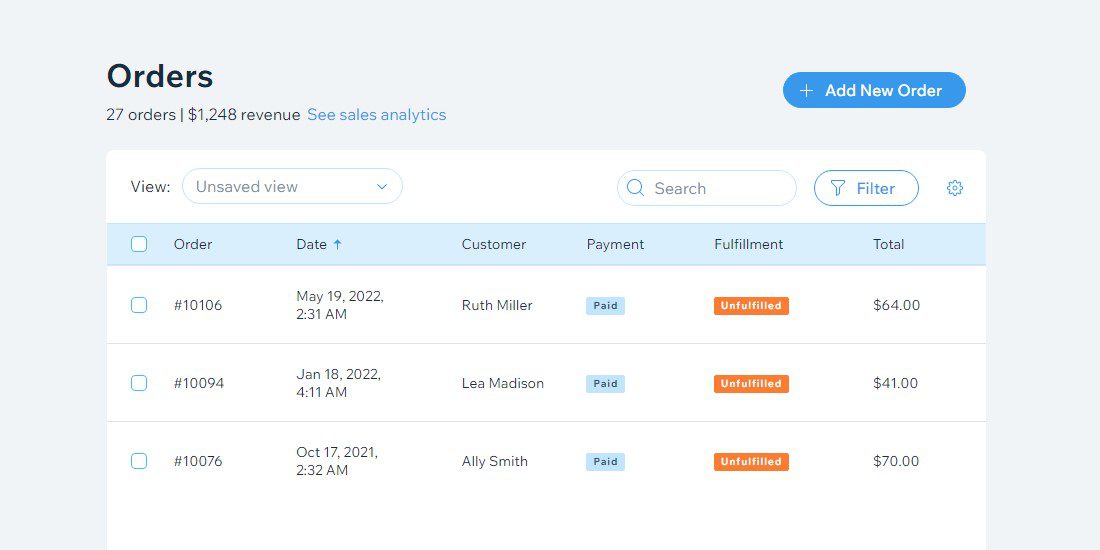Open order number #10094
This screenshot has width=1100, height=550.
(x=199, y=383)
